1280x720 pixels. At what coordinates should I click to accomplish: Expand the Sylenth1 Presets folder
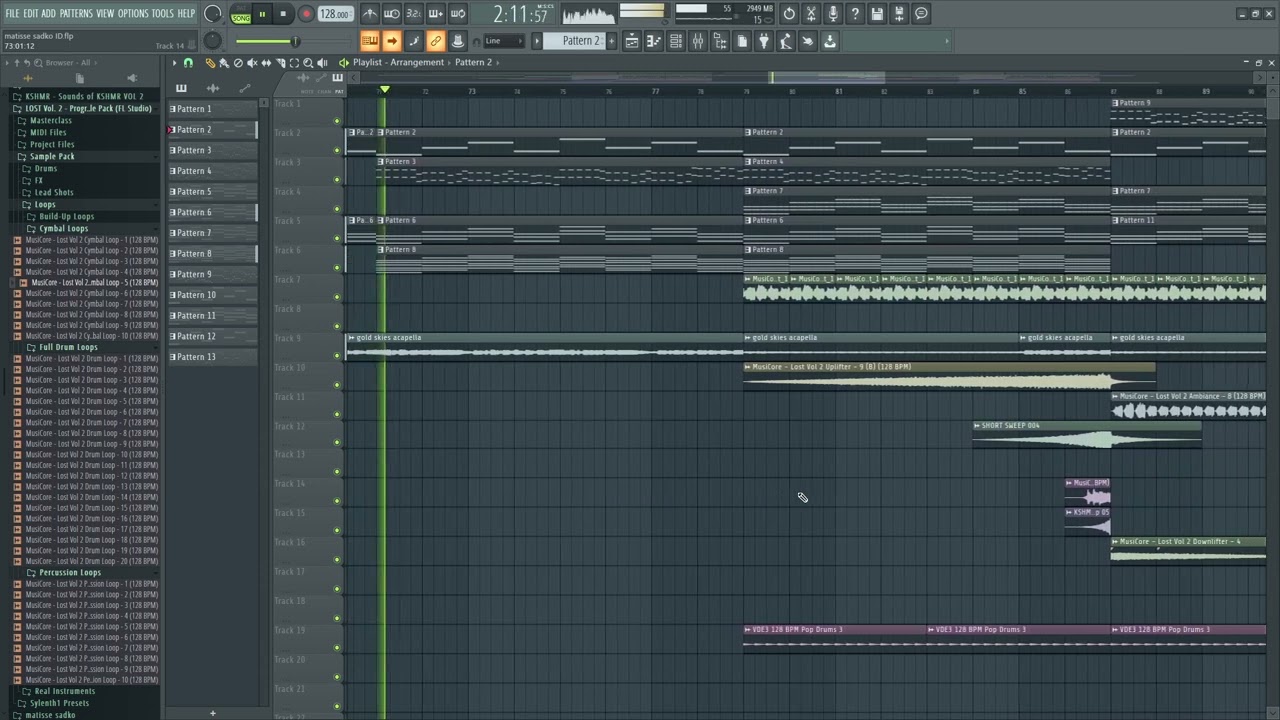61,703
